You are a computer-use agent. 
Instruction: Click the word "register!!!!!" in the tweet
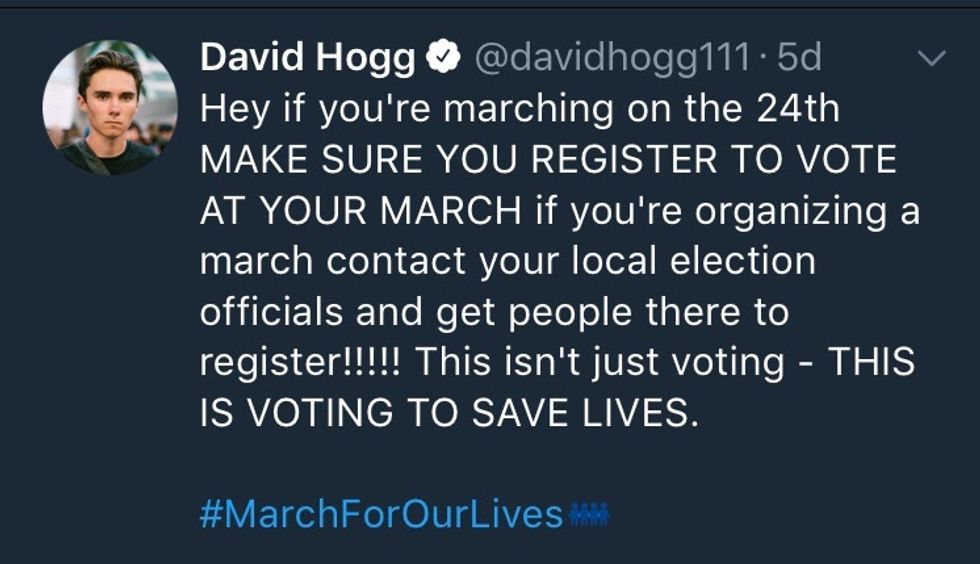[x=300, y=363]
